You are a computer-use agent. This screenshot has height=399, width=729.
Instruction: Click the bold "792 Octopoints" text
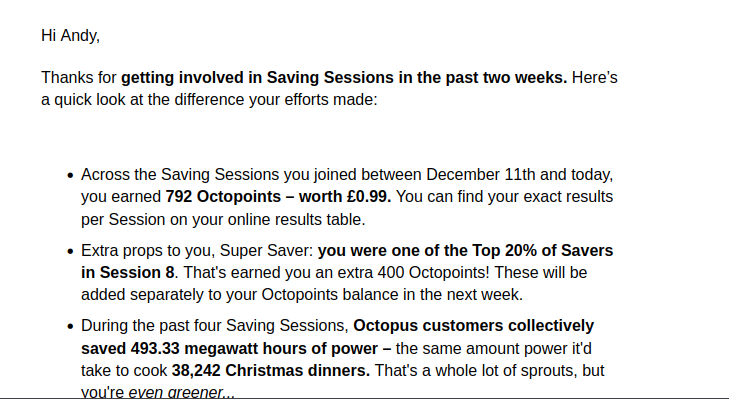[x=223, y=197]
